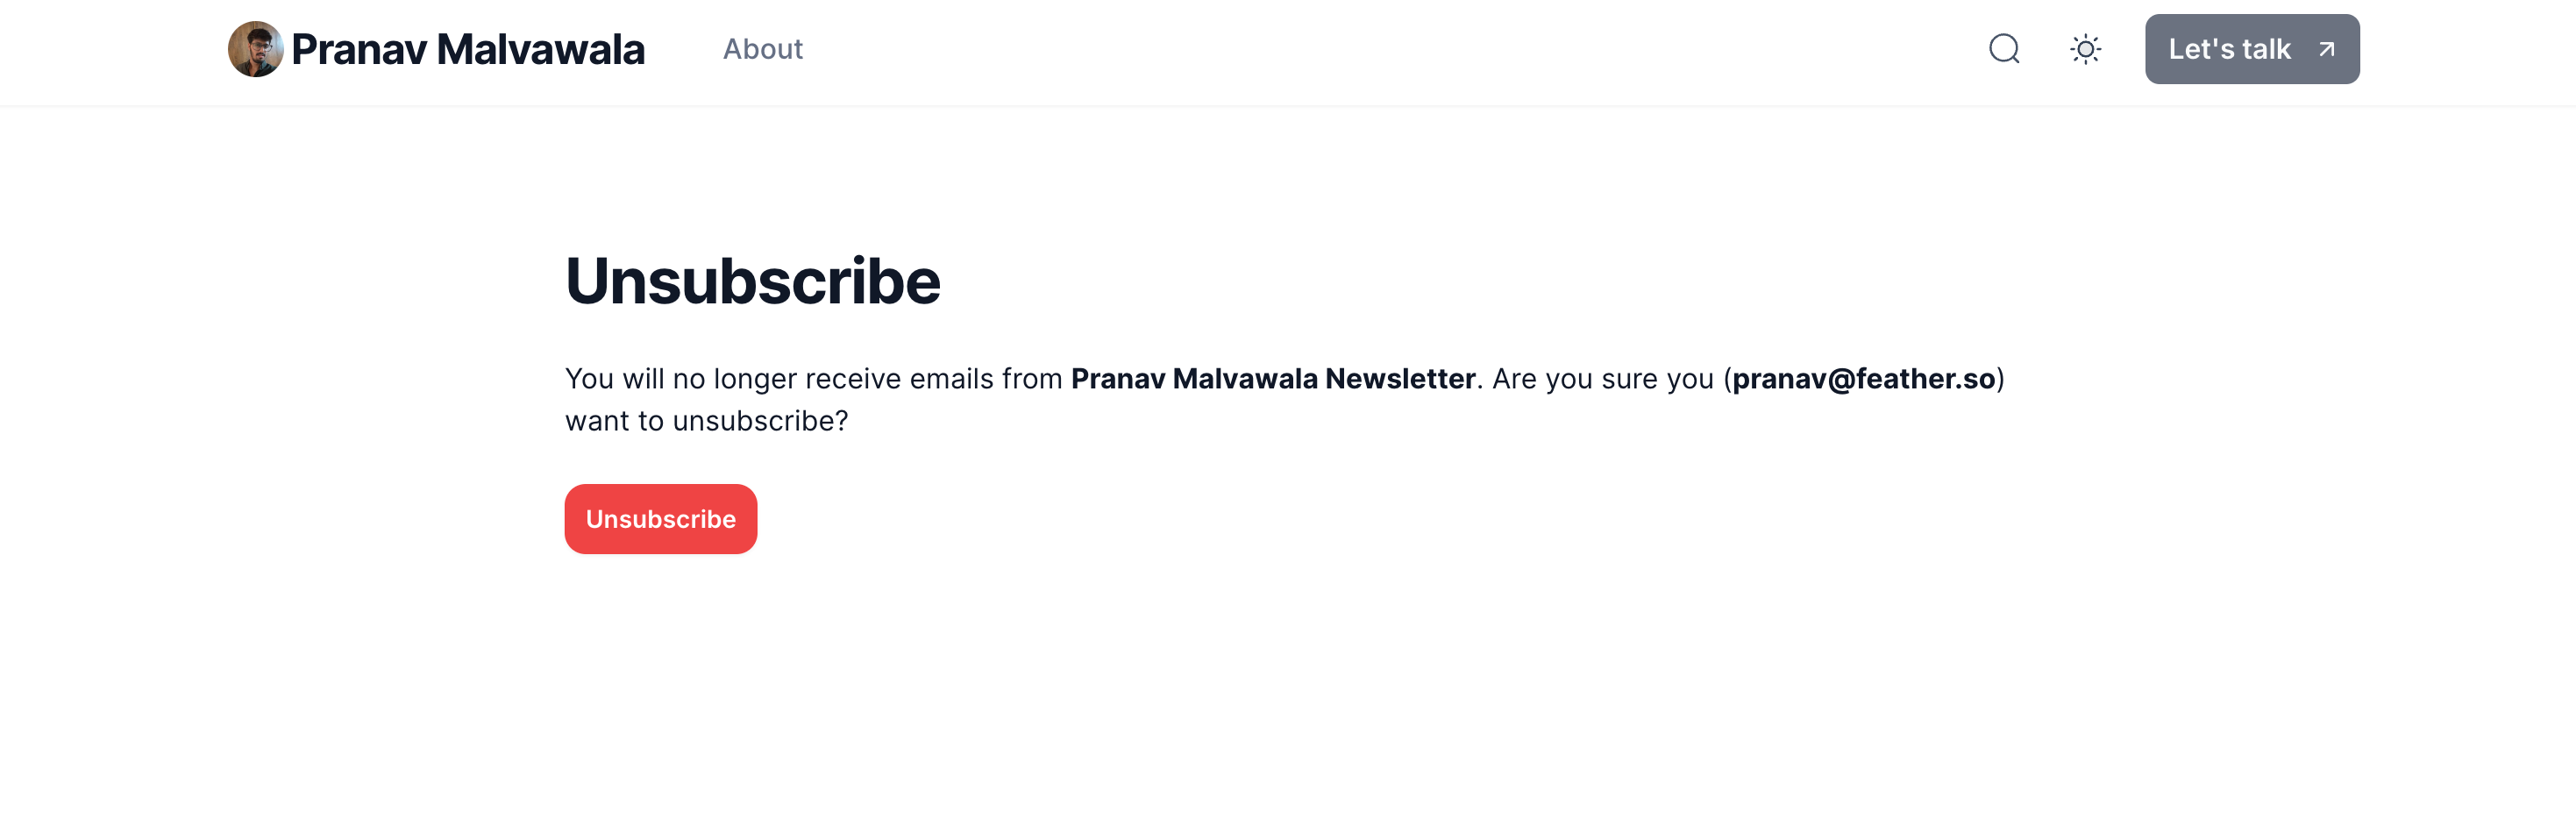Viewport: 2576px width, 840px height.
Task: Click the pranav@feather.so email address
Action: [1863, 379]
